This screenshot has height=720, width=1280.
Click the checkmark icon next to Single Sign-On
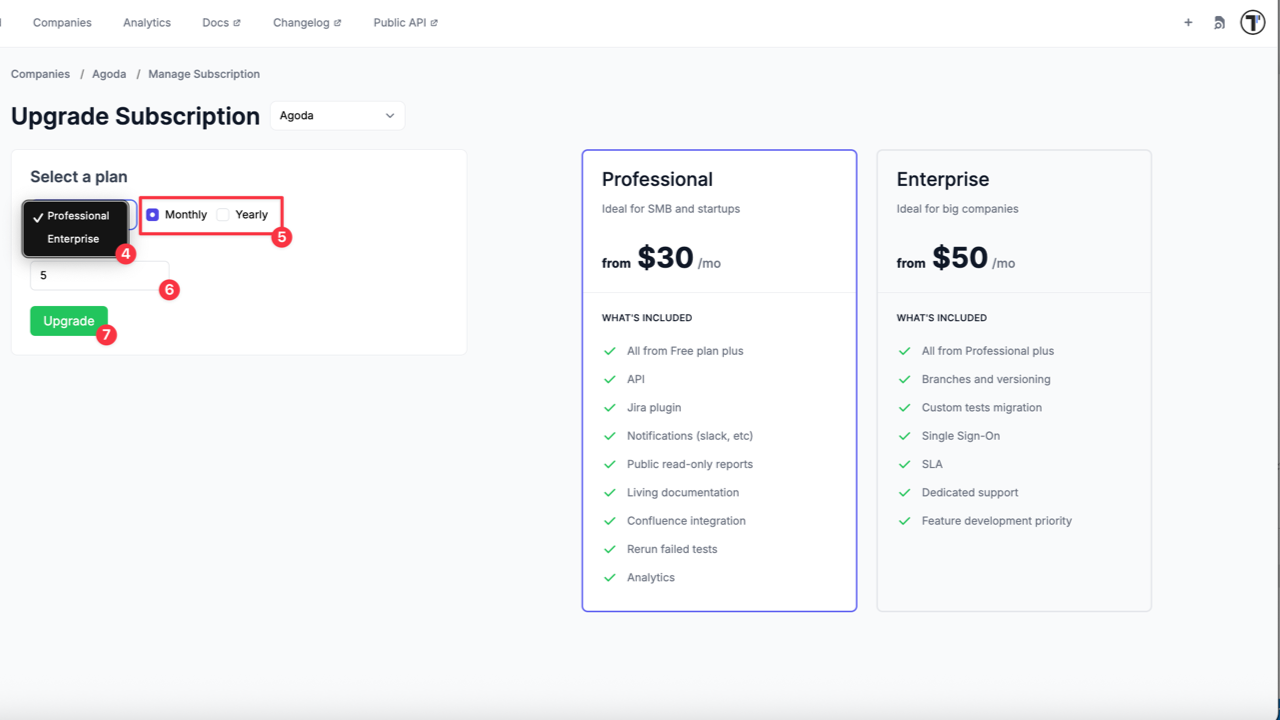(904, 436)
